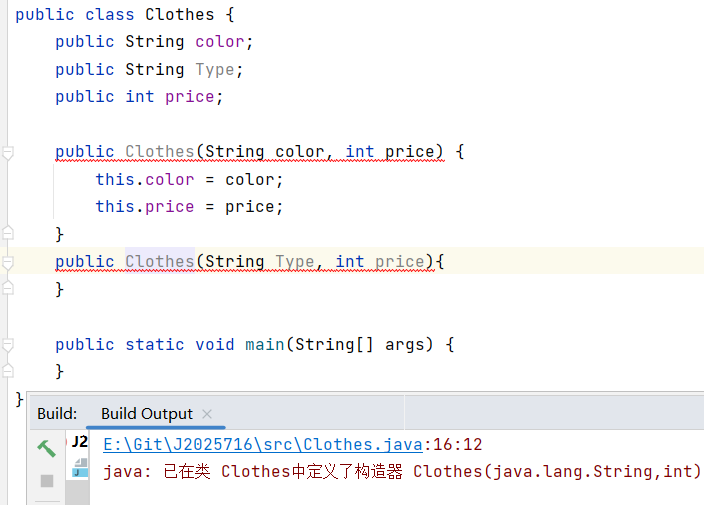Open the Clothes.java file path link
The image size is (704, 505).
(263, 444)
